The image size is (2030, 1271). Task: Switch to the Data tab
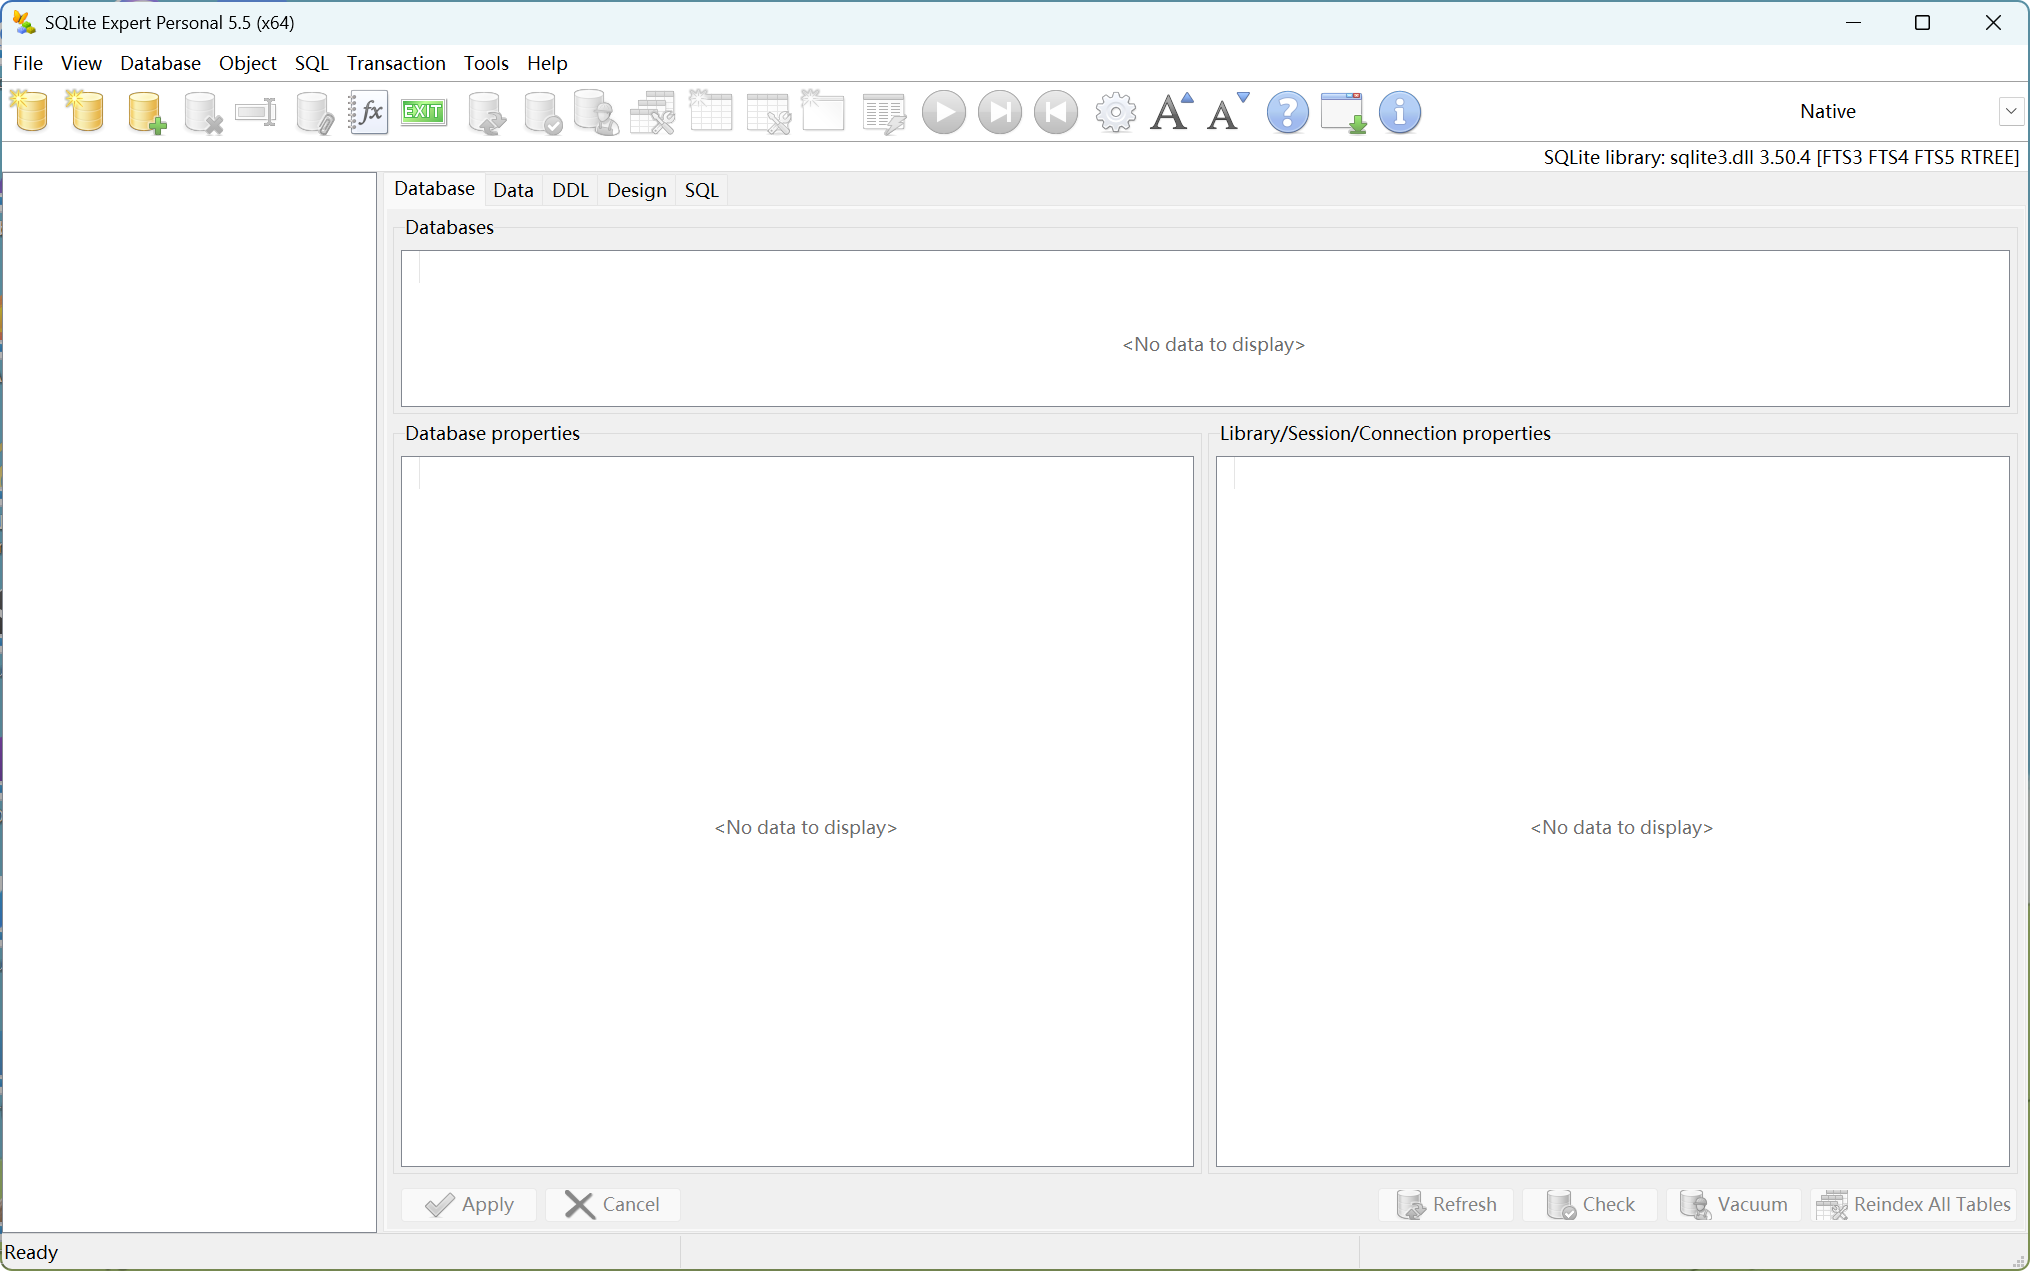[513, 190]
